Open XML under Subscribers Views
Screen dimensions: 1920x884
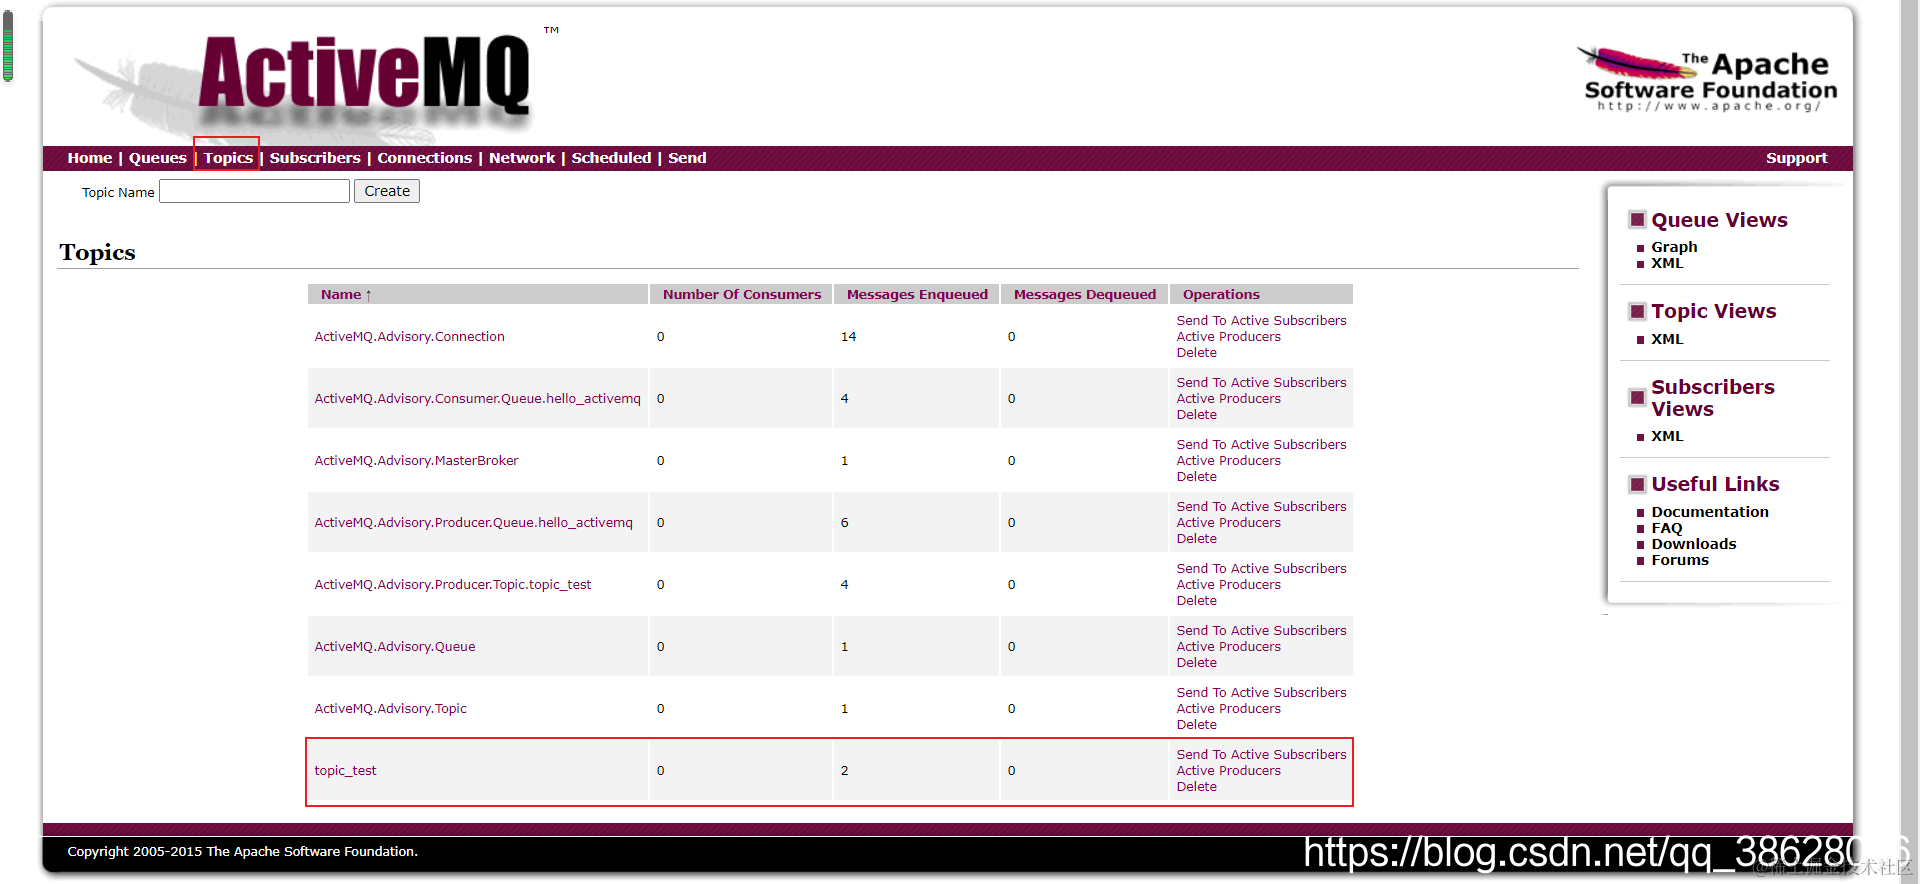pyautogui.click(x=1667, y=436)
